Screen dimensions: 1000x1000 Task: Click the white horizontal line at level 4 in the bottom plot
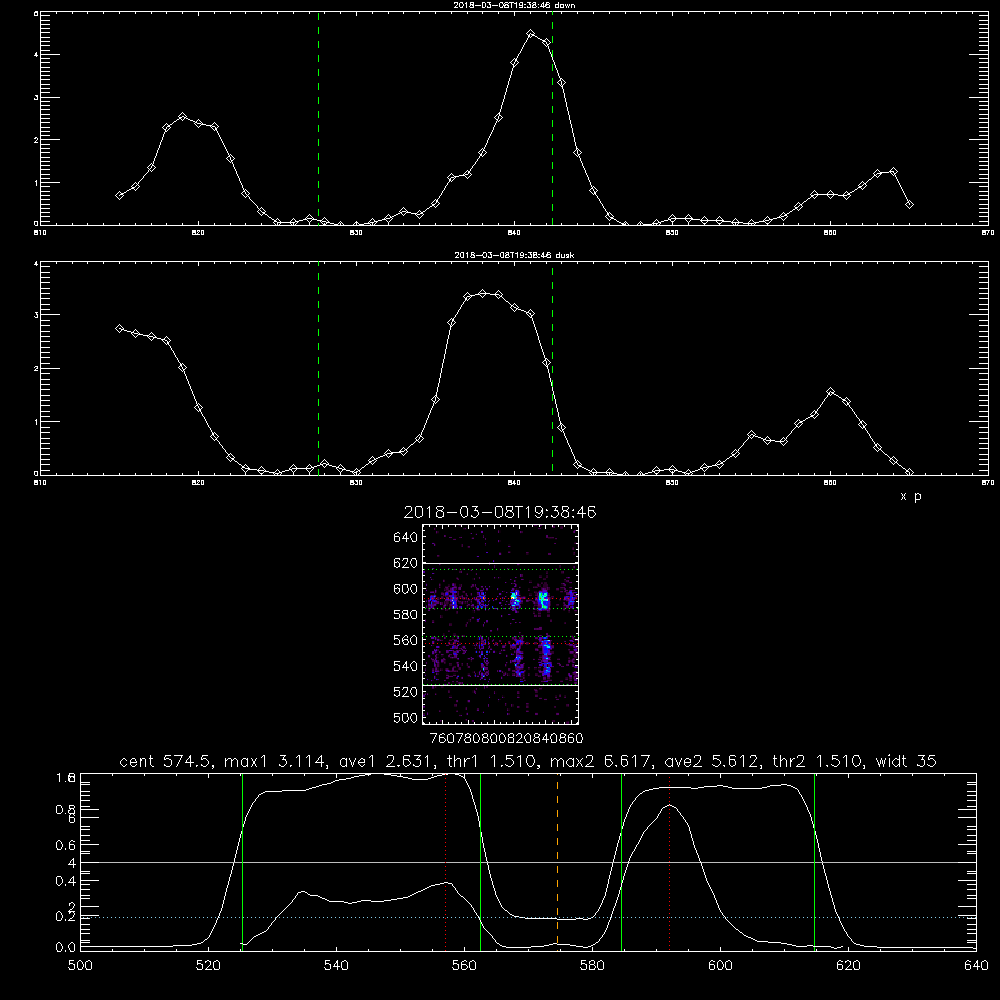click(x=528, y=862)
